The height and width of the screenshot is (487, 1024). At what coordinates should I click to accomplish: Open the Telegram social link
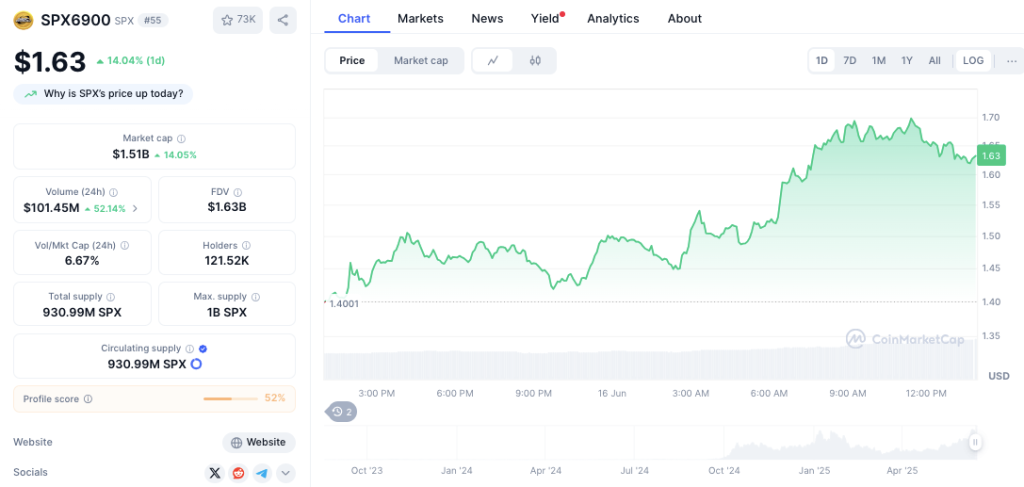point(262,473)
